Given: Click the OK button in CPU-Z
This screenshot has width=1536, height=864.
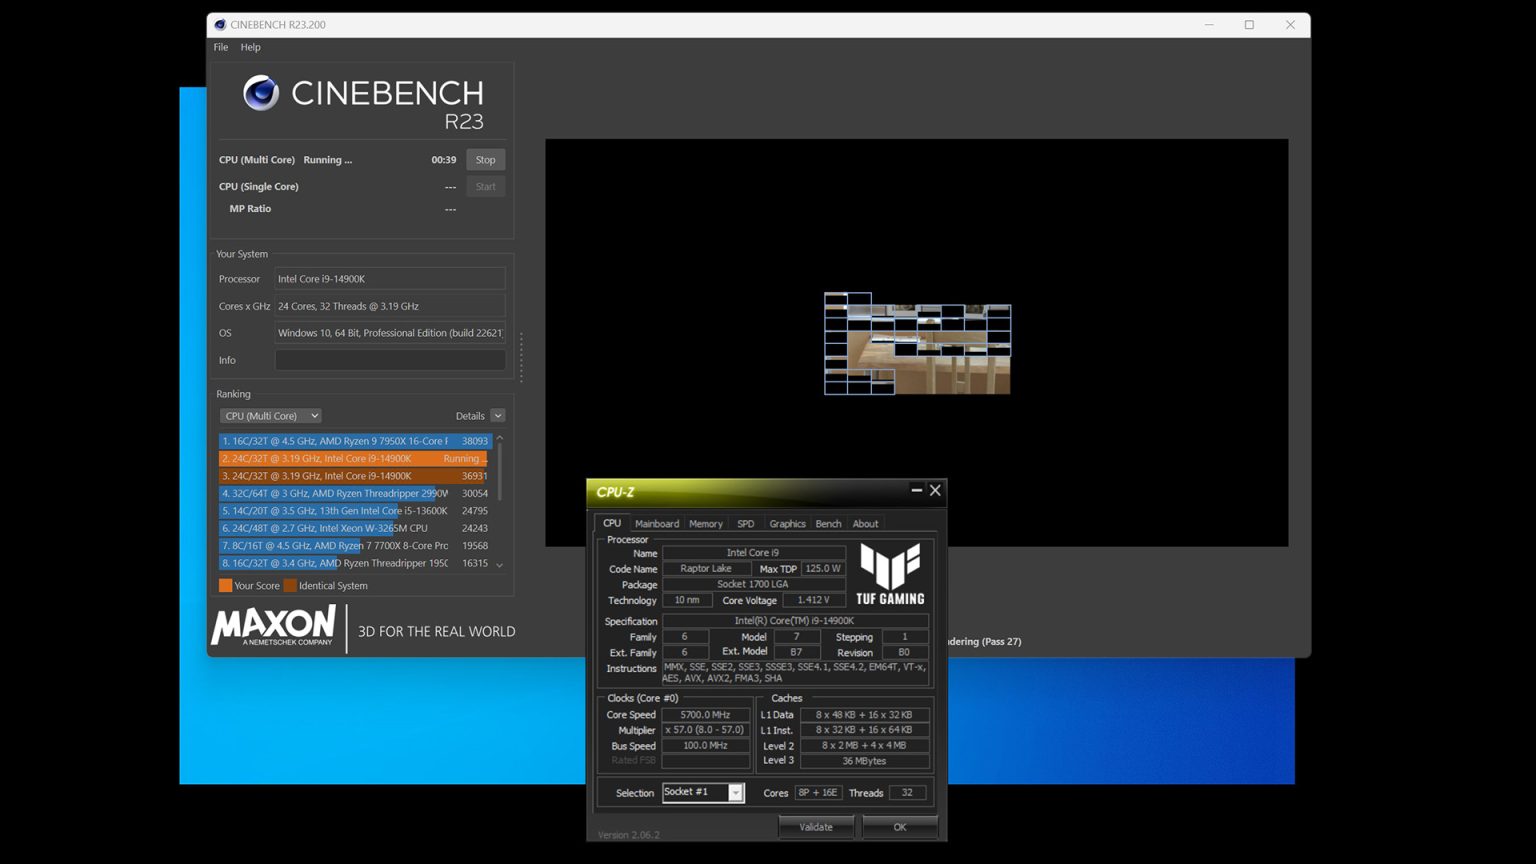Looking at the screenshot, I should click(900, 827).
